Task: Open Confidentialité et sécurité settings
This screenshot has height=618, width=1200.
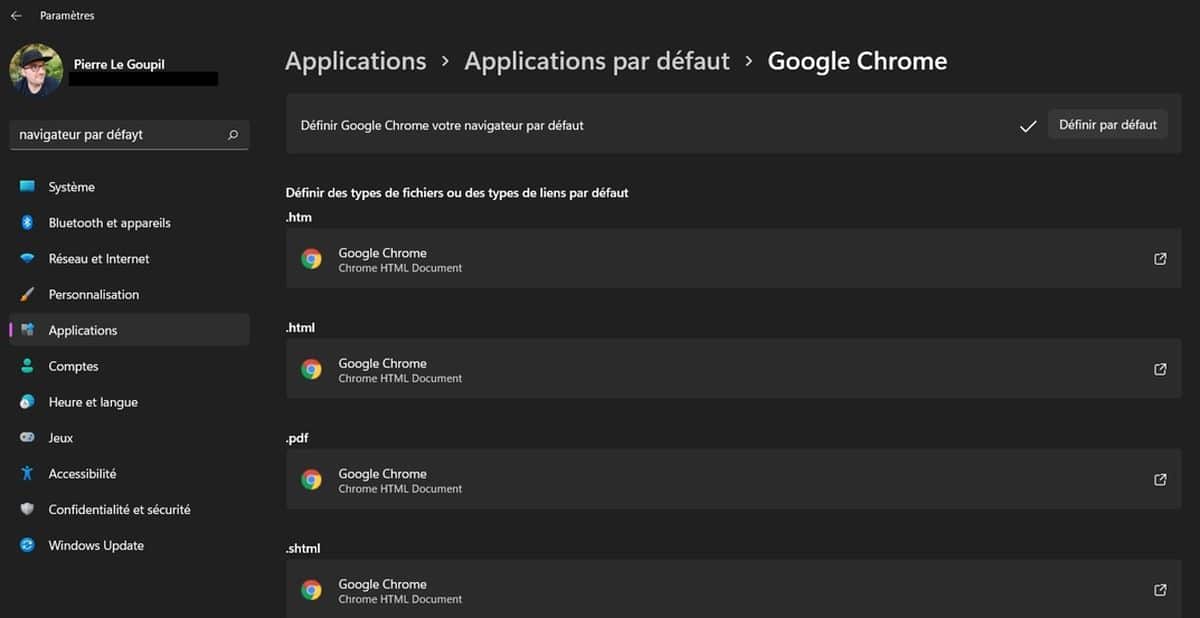Action: point(129,510)
